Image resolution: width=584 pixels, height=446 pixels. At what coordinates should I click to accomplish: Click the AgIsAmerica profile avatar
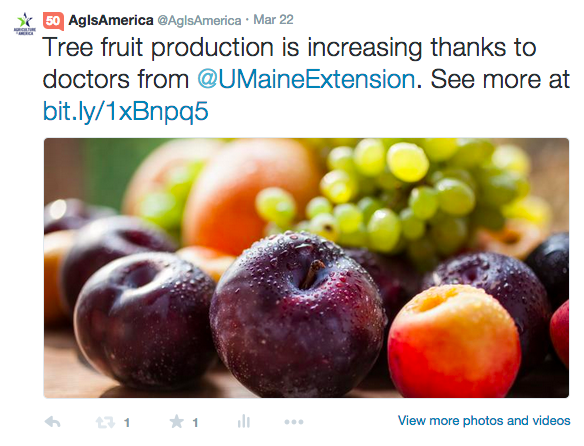[x=25, y=24]
